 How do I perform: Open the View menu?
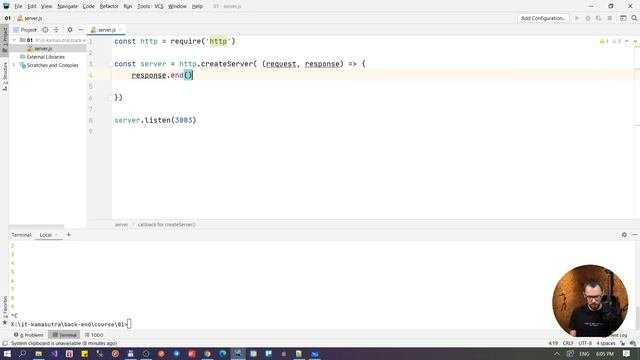47,7
